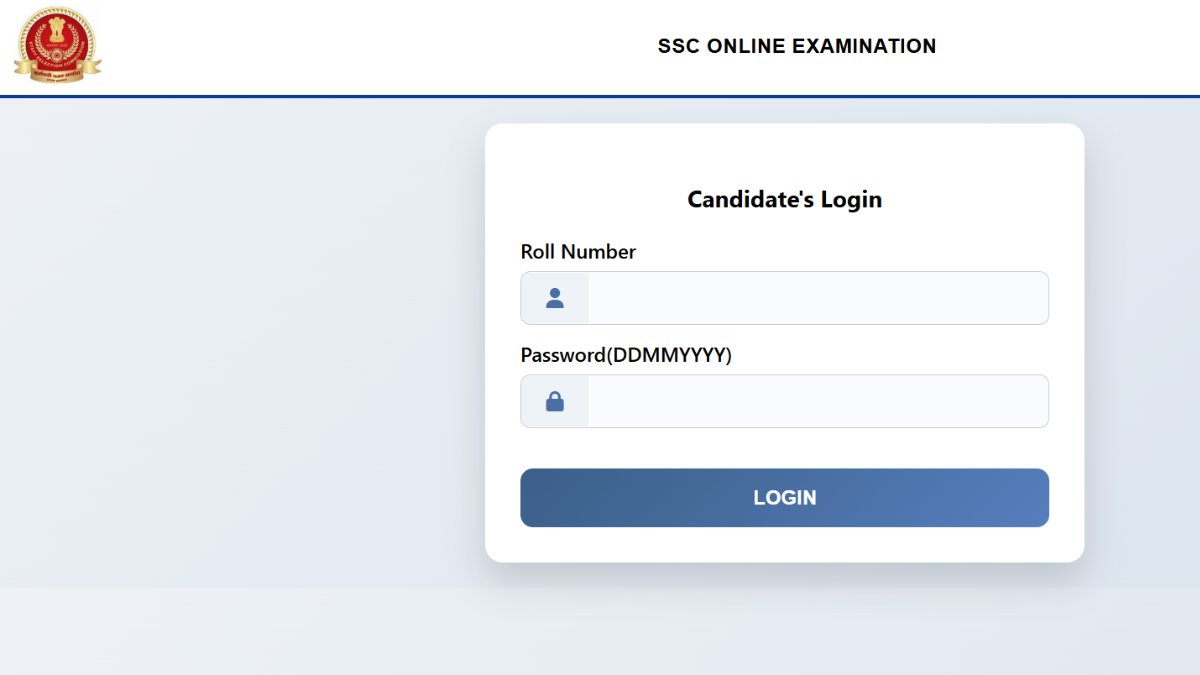The height and width of the screenshot is (675, 1200).
Task: Focus the Roll Number input field
Action: [816, 298]
